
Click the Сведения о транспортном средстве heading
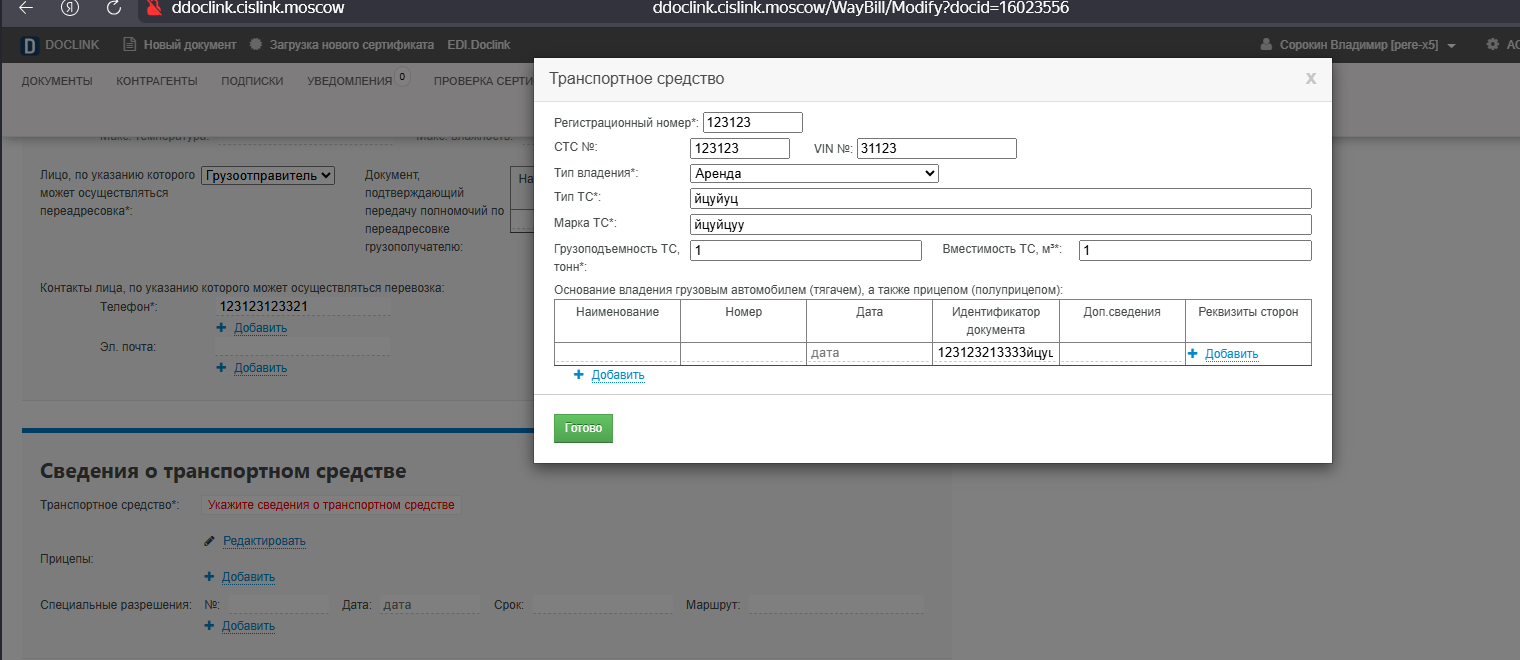[223, 471]
